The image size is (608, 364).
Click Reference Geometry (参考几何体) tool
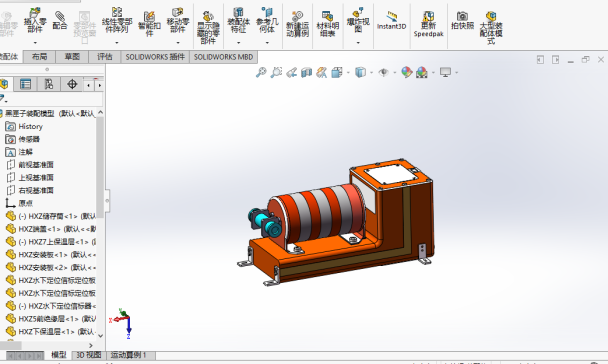point(267,21)
